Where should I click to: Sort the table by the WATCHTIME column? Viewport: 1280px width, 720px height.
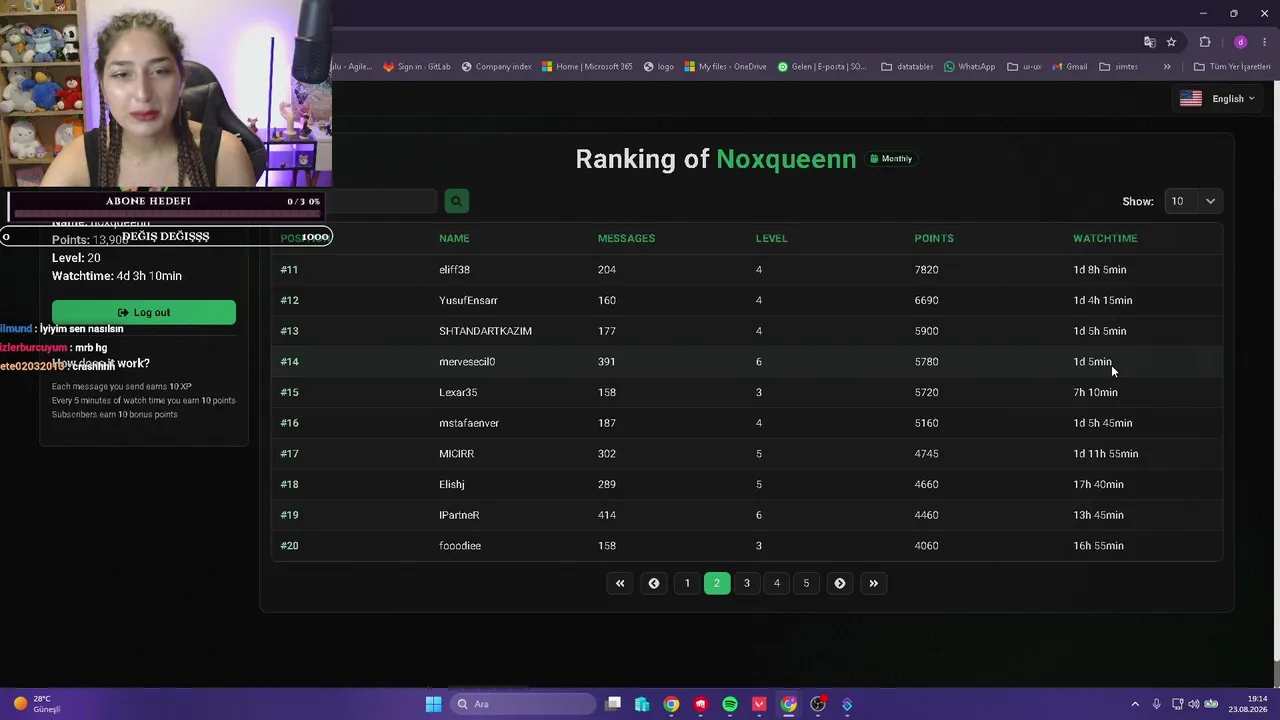(1105, 238)
